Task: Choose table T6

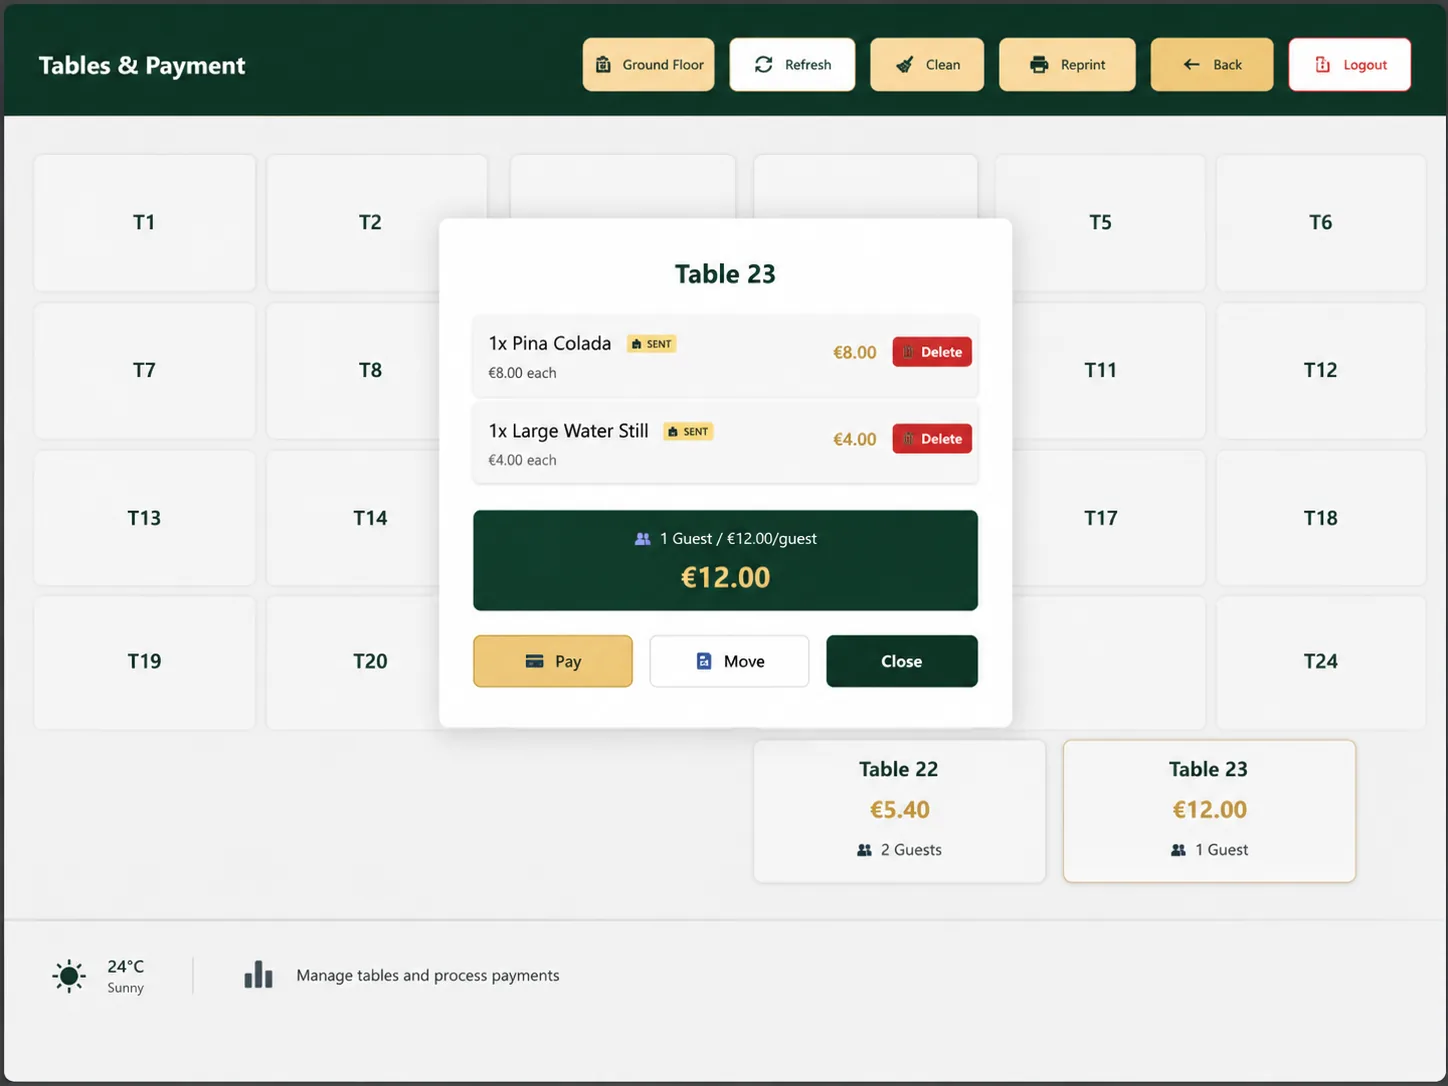Action: 1321,222
